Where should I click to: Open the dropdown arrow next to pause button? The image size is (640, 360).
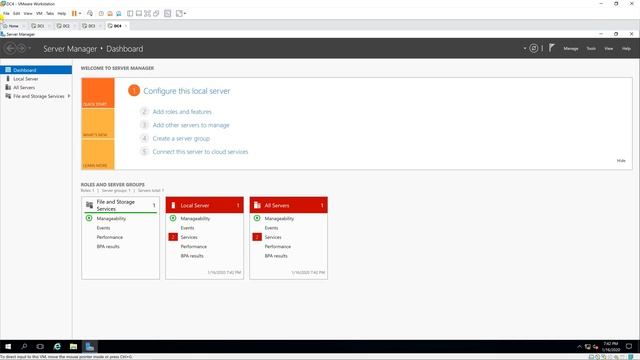tap(80, 13)
